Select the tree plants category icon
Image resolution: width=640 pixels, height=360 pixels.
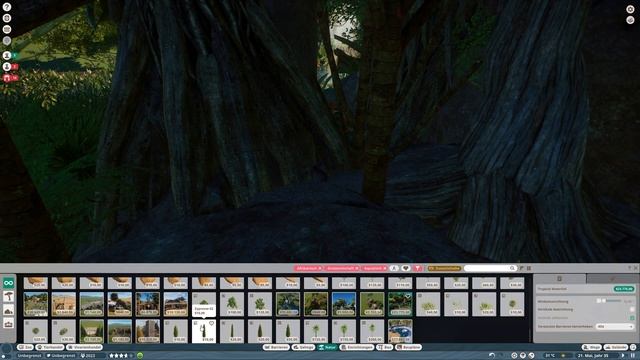(x=9, y=296)
